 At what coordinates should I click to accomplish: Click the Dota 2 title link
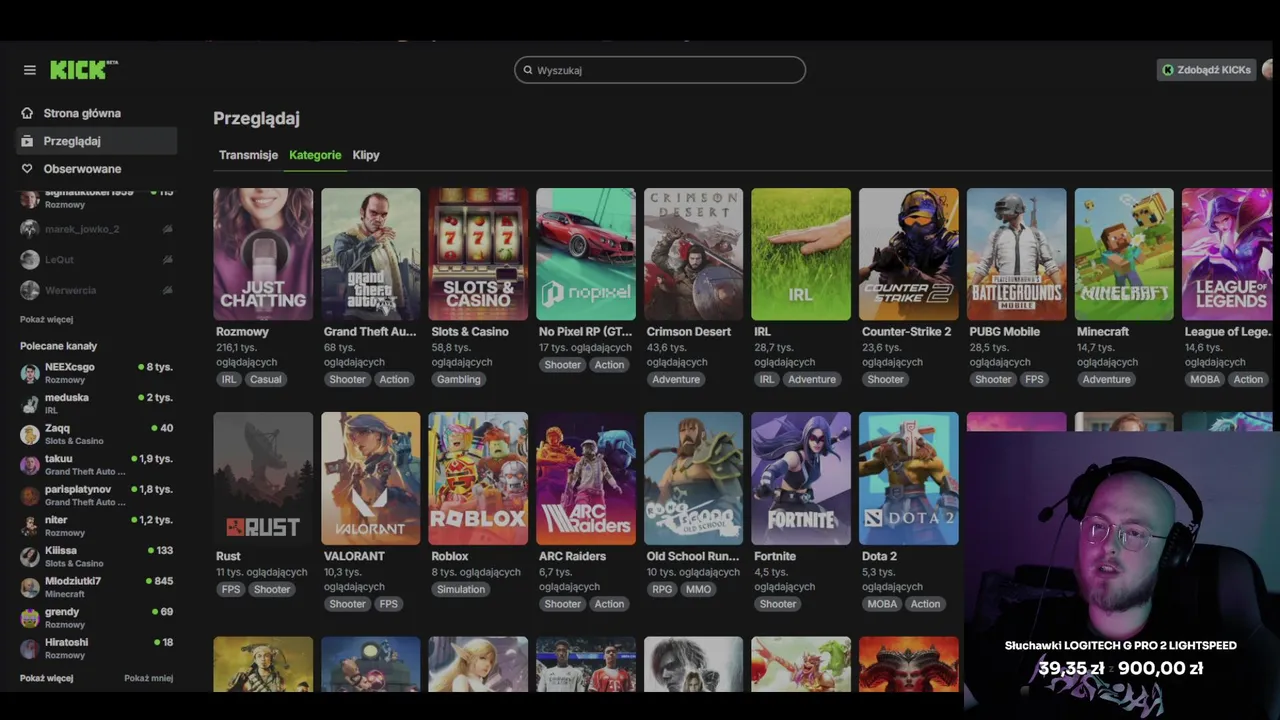coord(879,556)
